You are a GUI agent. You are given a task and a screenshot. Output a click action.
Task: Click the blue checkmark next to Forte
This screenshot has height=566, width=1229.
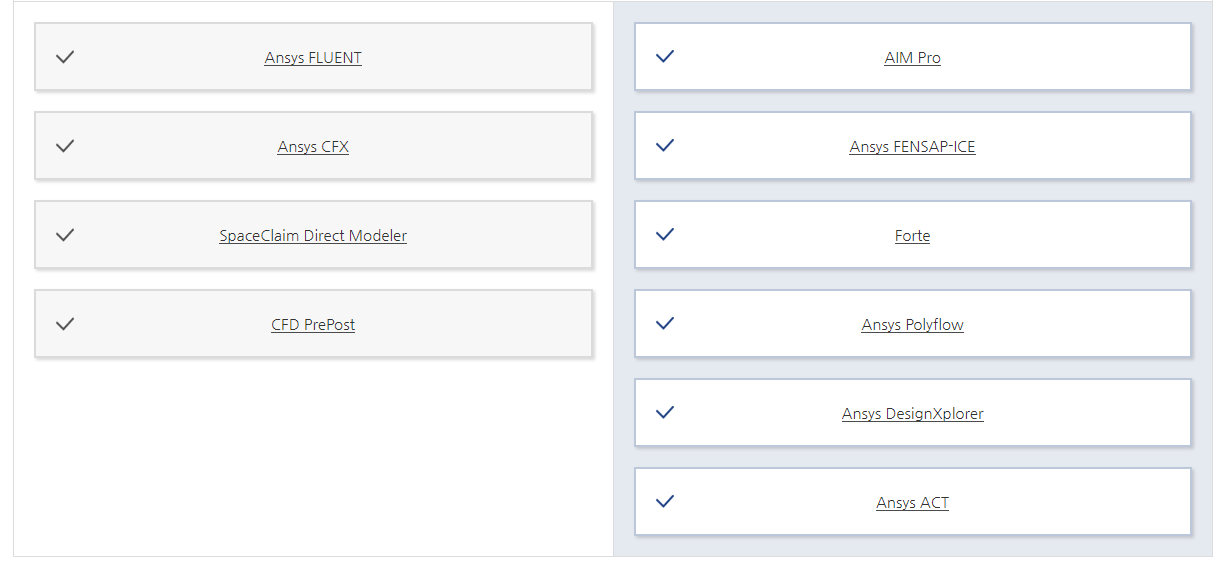coord(665,234)
